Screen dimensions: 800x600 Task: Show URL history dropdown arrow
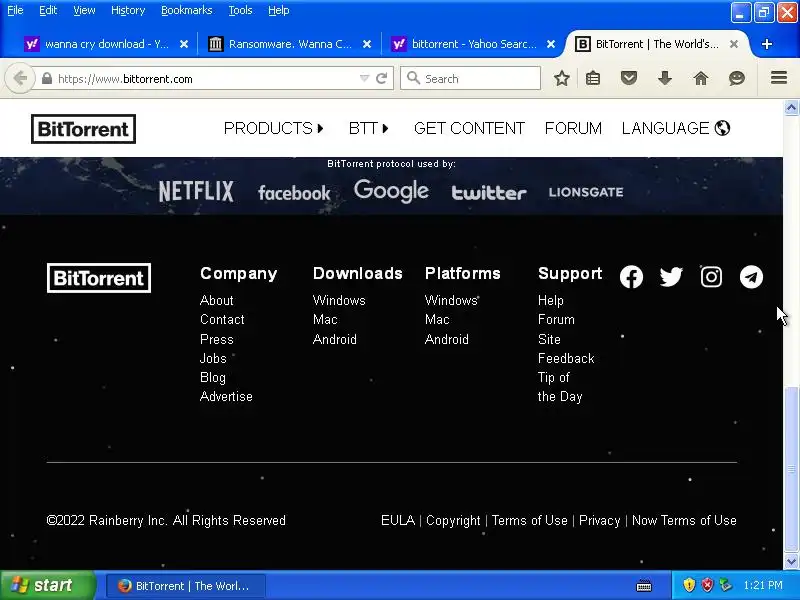pyautogui.click(x=364, y=79)
